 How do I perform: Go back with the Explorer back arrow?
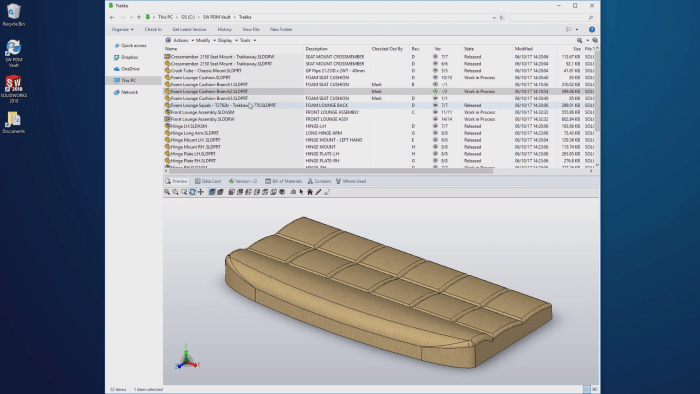click(112, 17)
